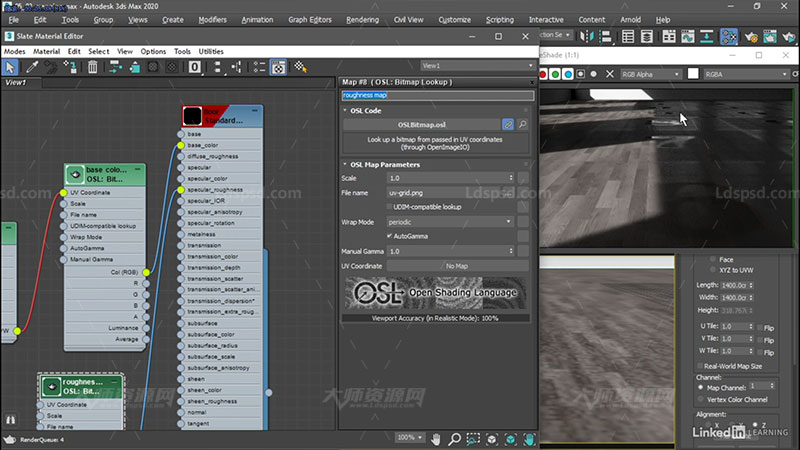Click the No Map UV Coordinate button
Image resolution: width=800 pixels, height=450 pixels.
(x=457, y=266)
